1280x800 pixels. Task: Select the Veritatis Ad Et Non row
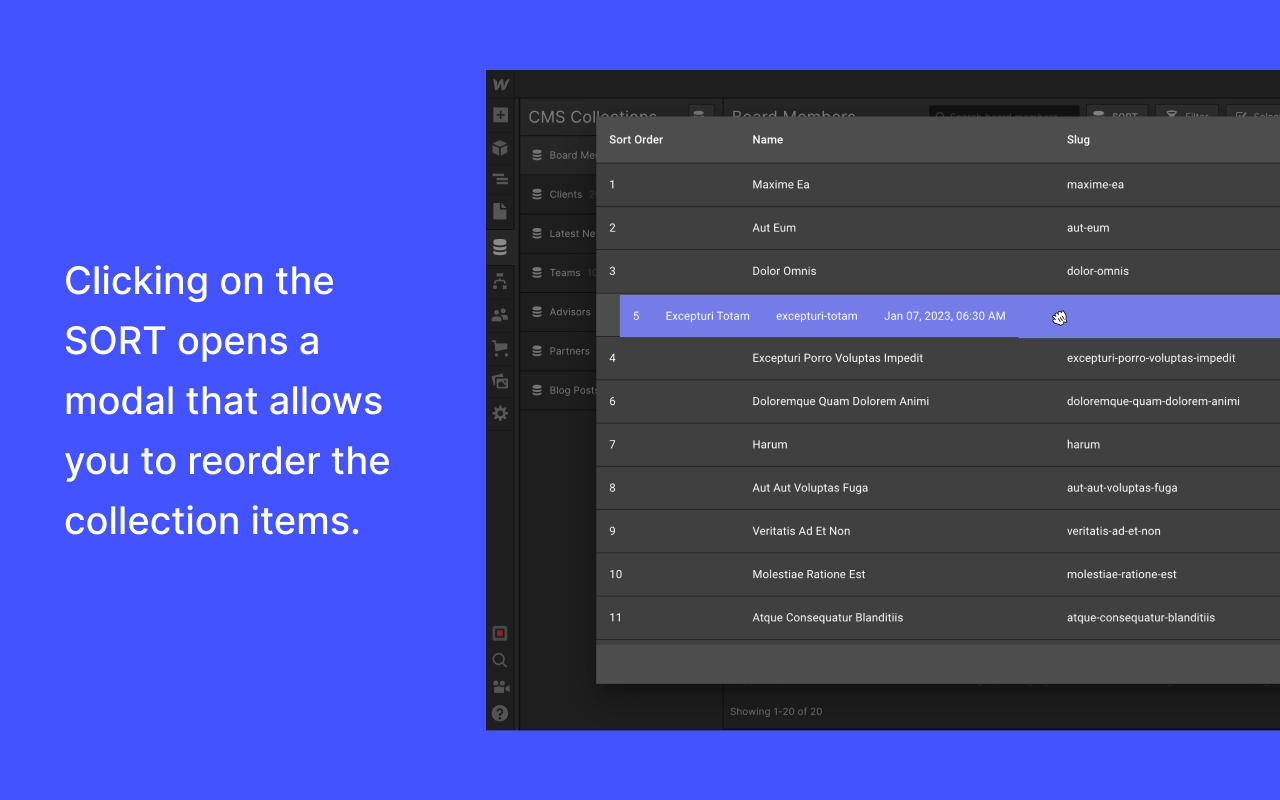[x=938, y=531]
